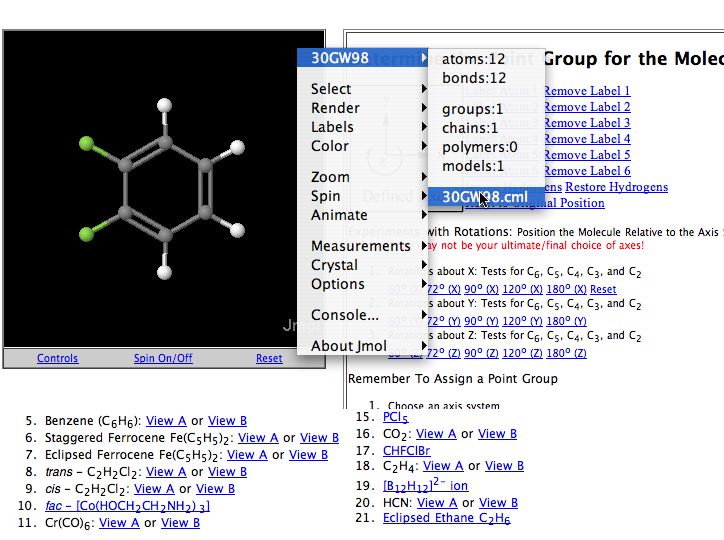Screen dimensions: 724x540
Task: Select the 30GW98.cml submenu item
Action: point(487,197)
